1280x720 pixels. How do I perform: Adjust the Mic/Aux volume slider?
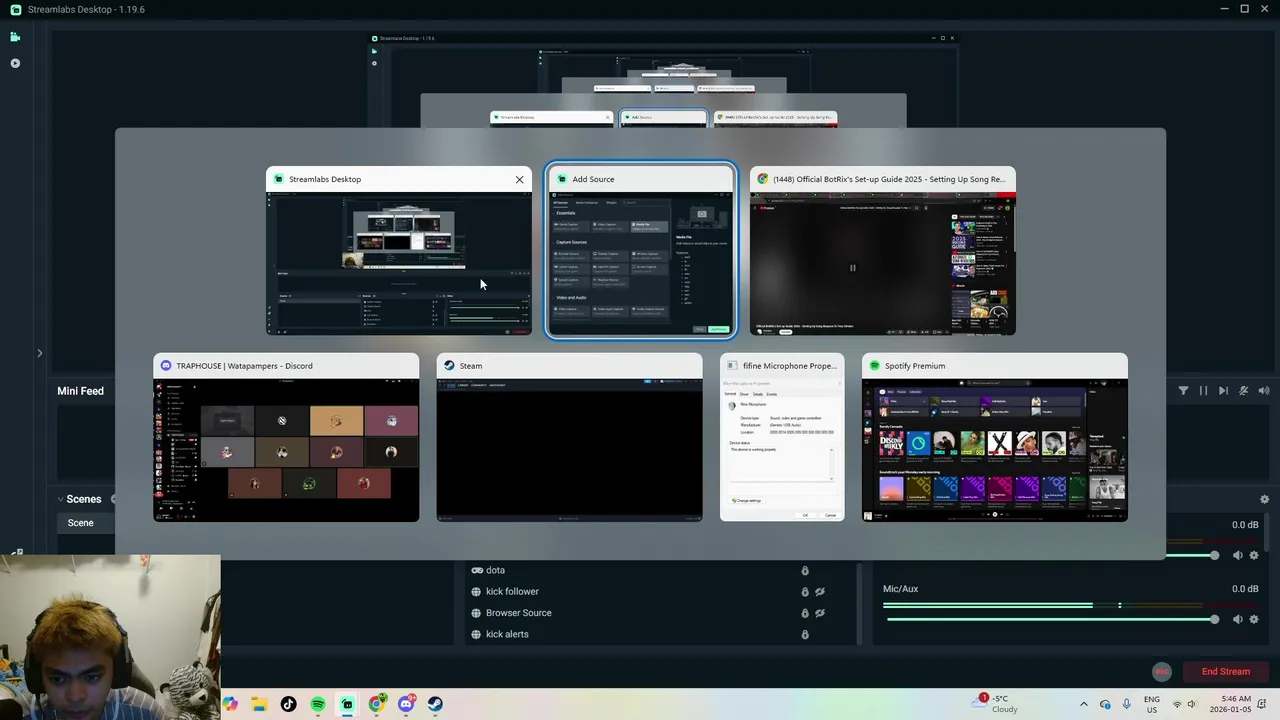pos(1052,619)
